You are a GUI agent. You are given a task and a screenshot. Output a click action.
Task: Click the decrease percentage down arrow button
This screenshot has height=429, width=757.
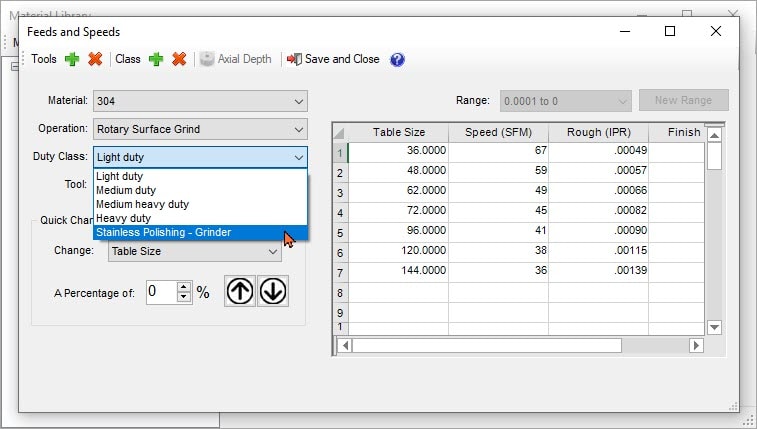pyautogui.click(x=274, y=292)
